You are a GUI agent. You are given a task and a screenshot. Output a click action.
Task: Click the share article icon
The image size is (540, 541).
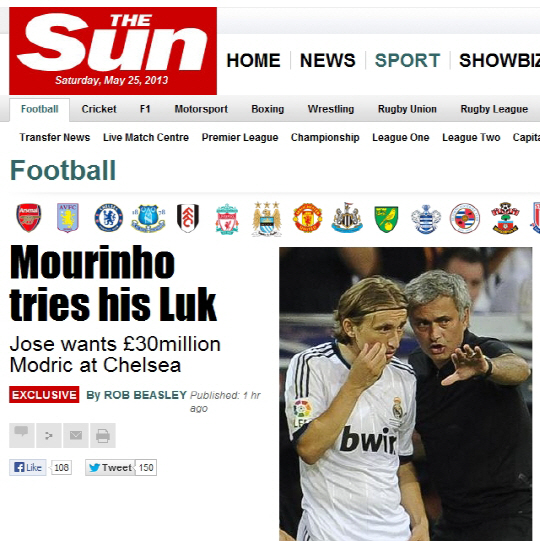point(49,435)
